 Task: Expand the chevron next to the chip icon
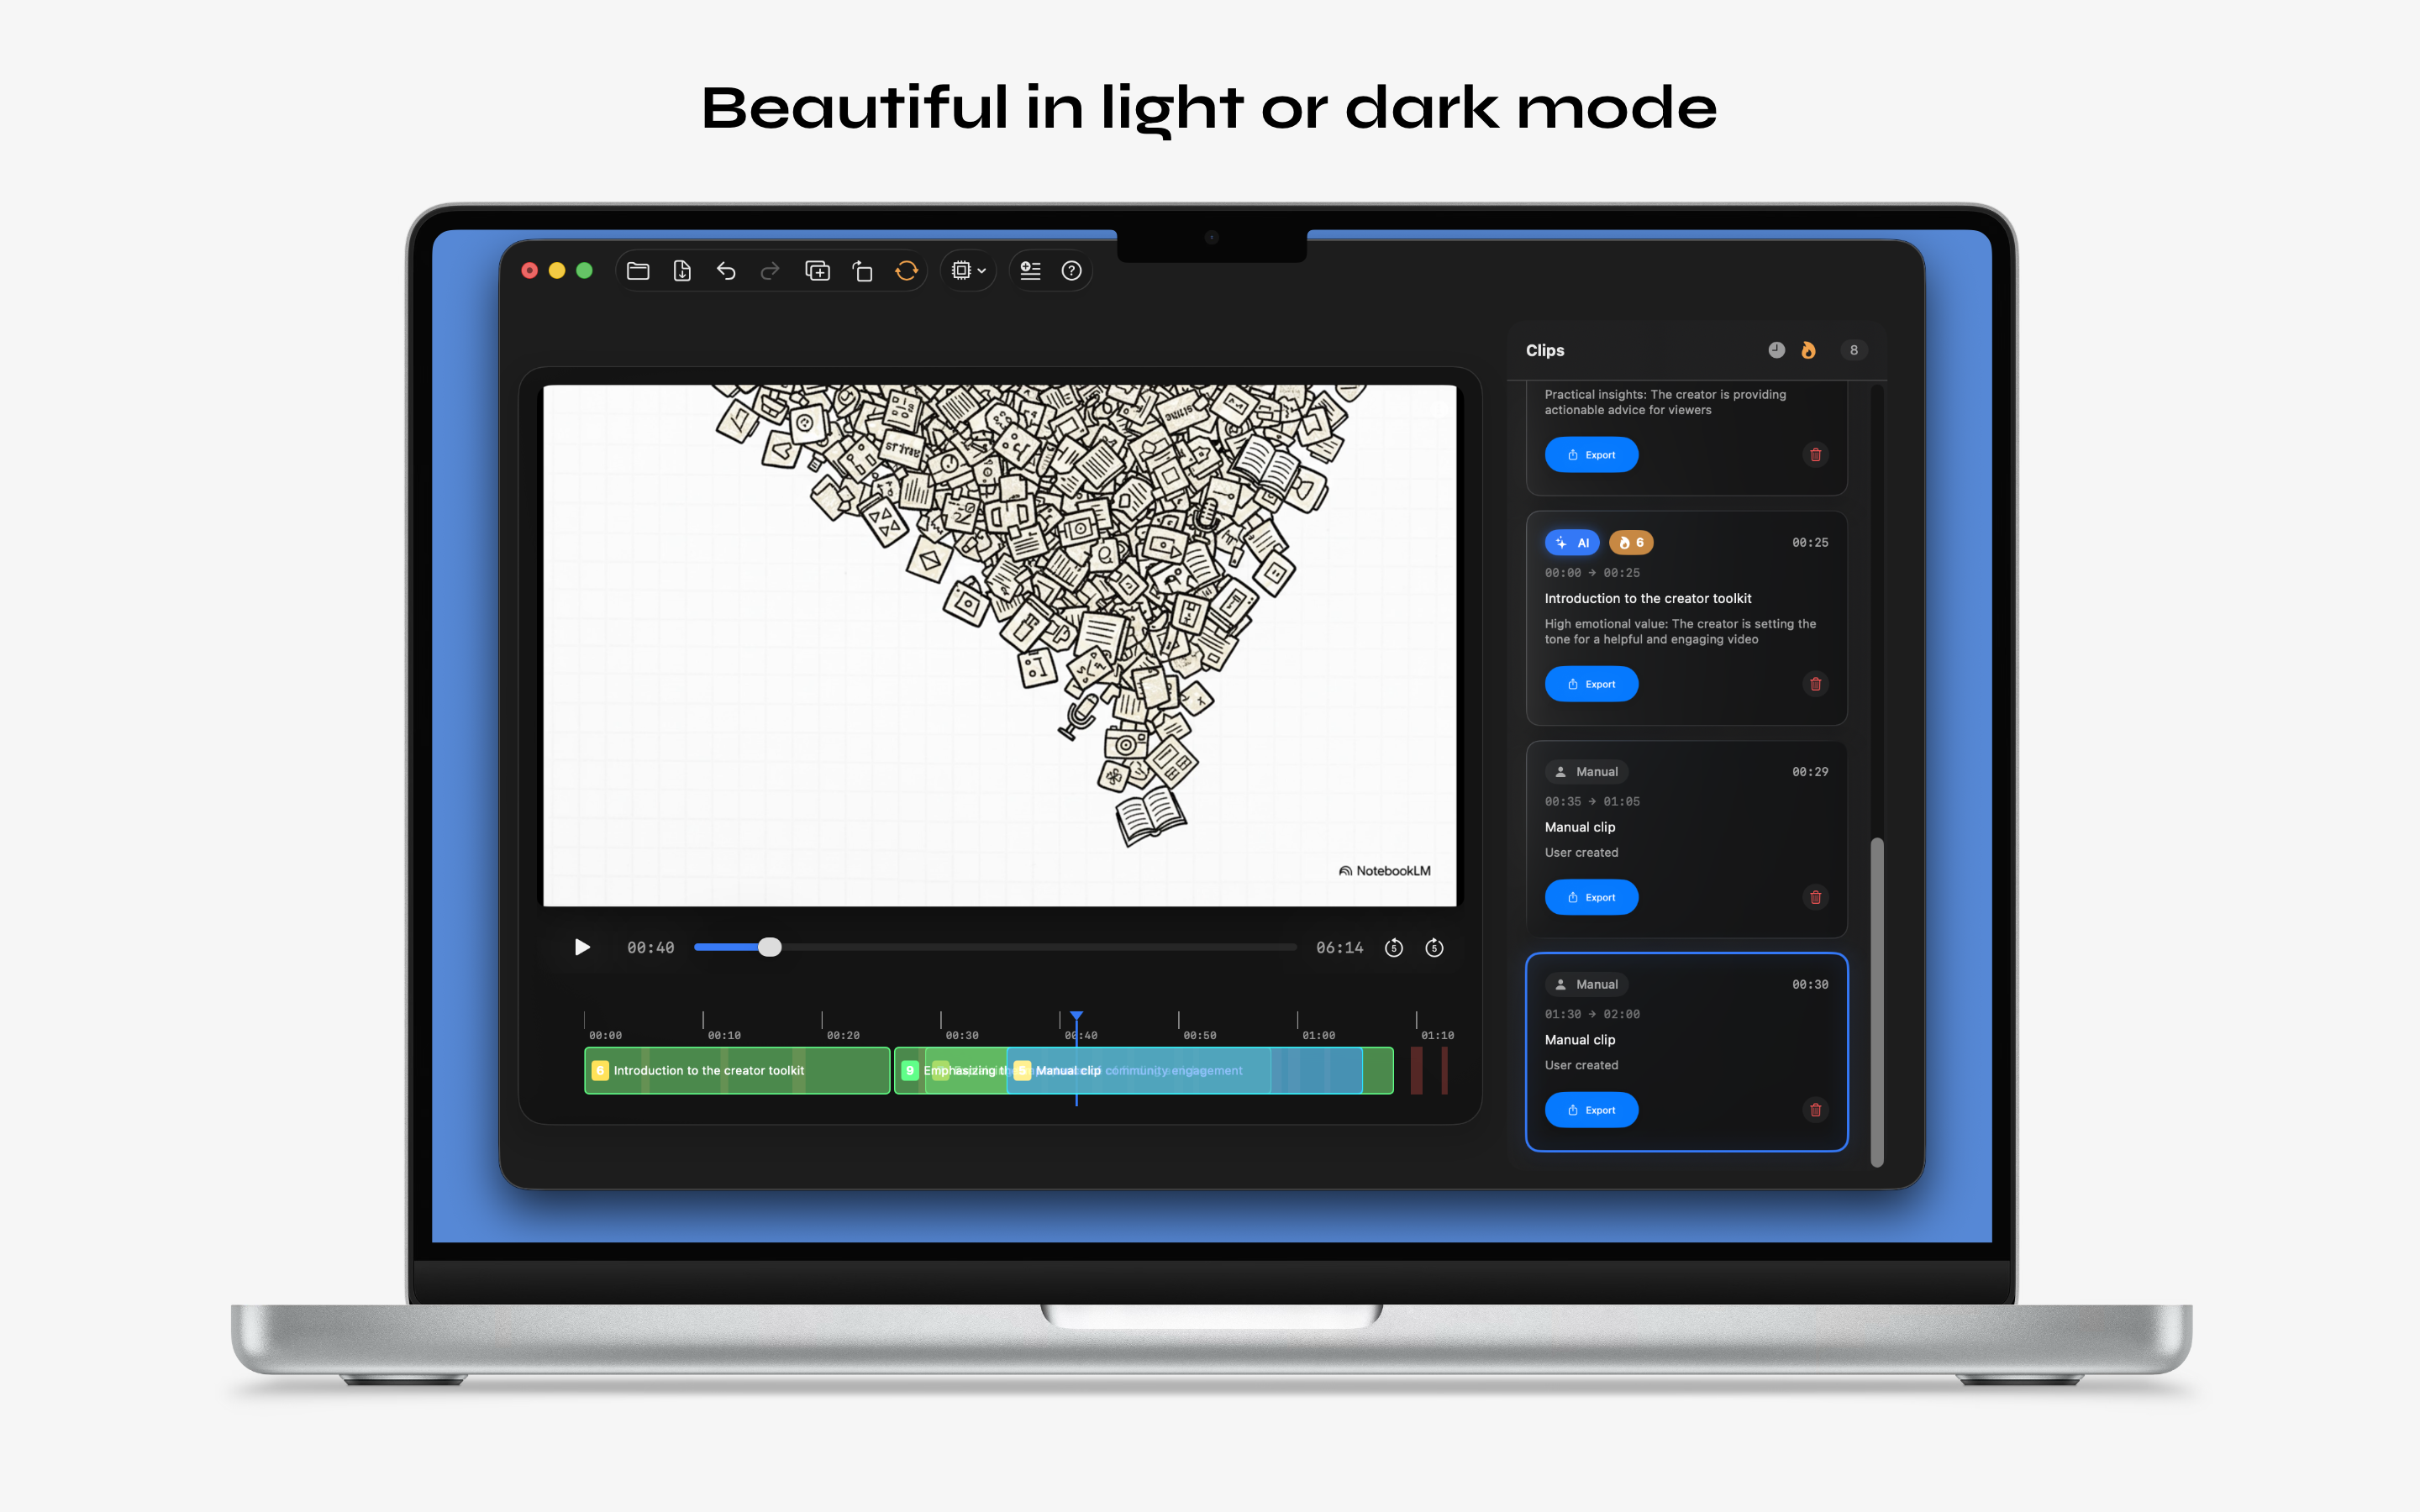point(982,271)
